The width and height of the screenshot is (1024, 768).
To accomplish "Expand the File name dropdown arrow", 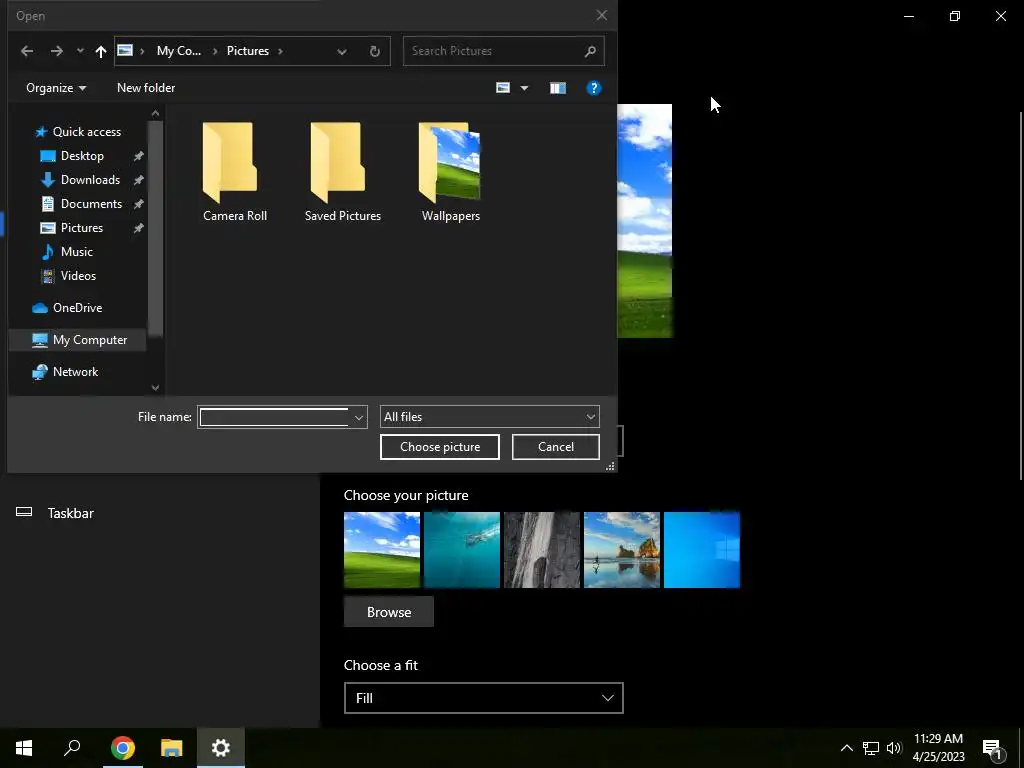I will 359,417.
